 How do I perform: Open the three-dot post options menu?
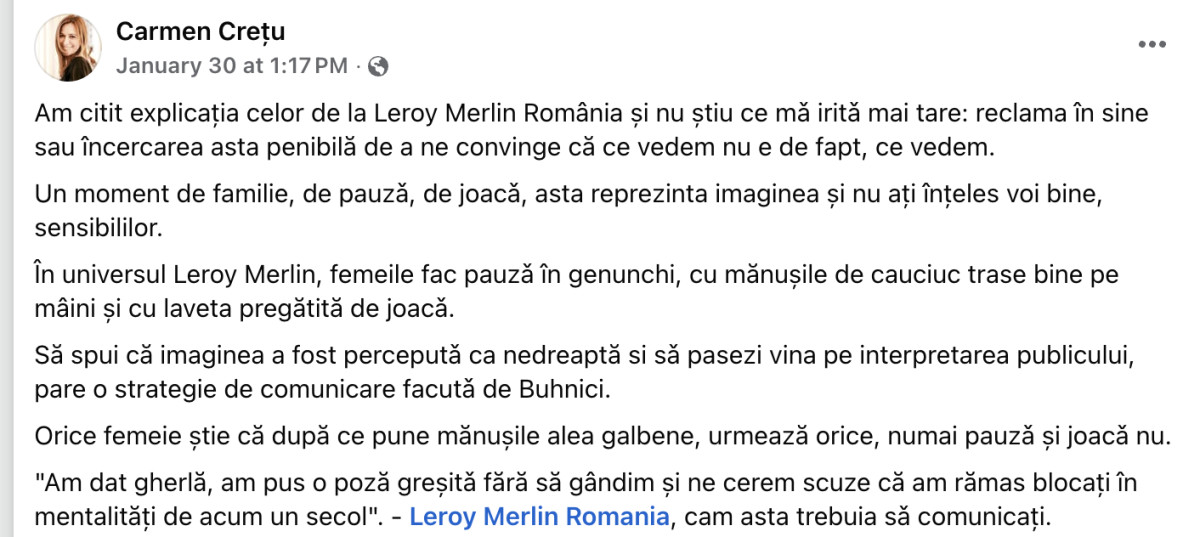[x=1152, y=45]
